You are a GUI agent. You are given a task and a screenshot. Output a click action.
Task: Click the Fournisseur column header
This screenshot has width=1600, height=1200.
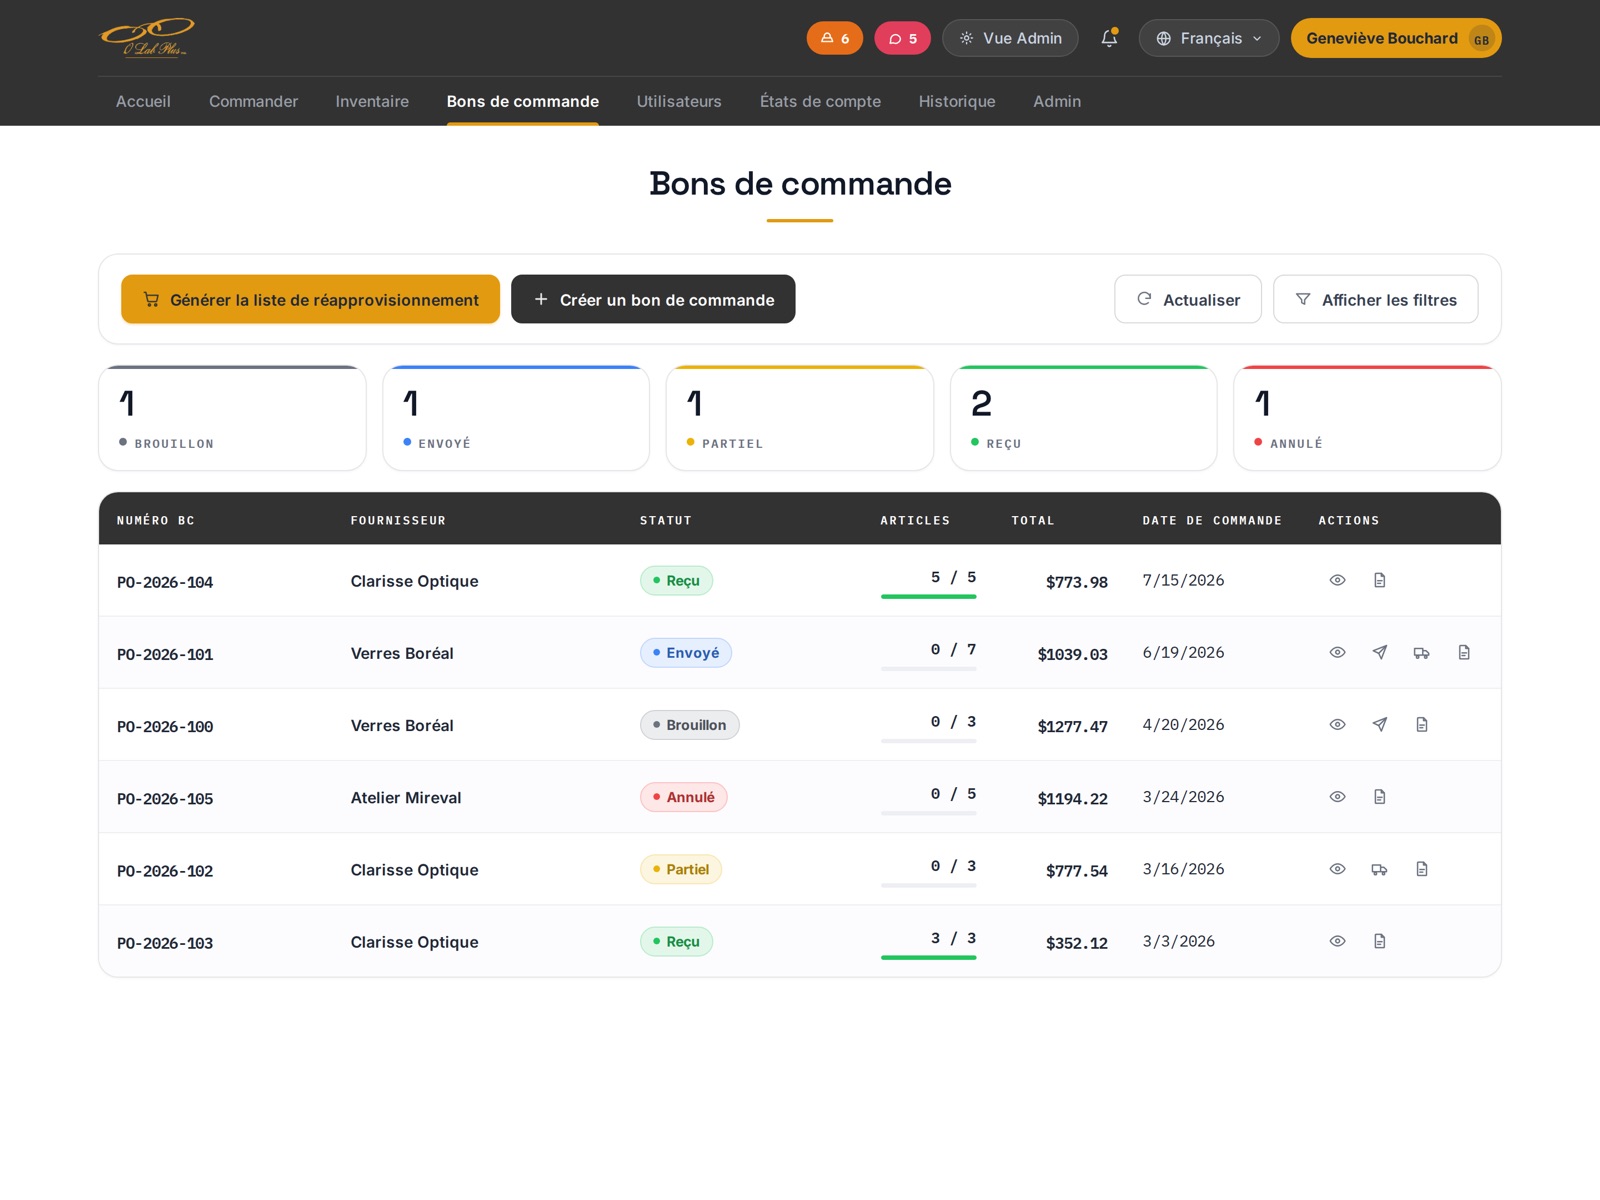398,520
